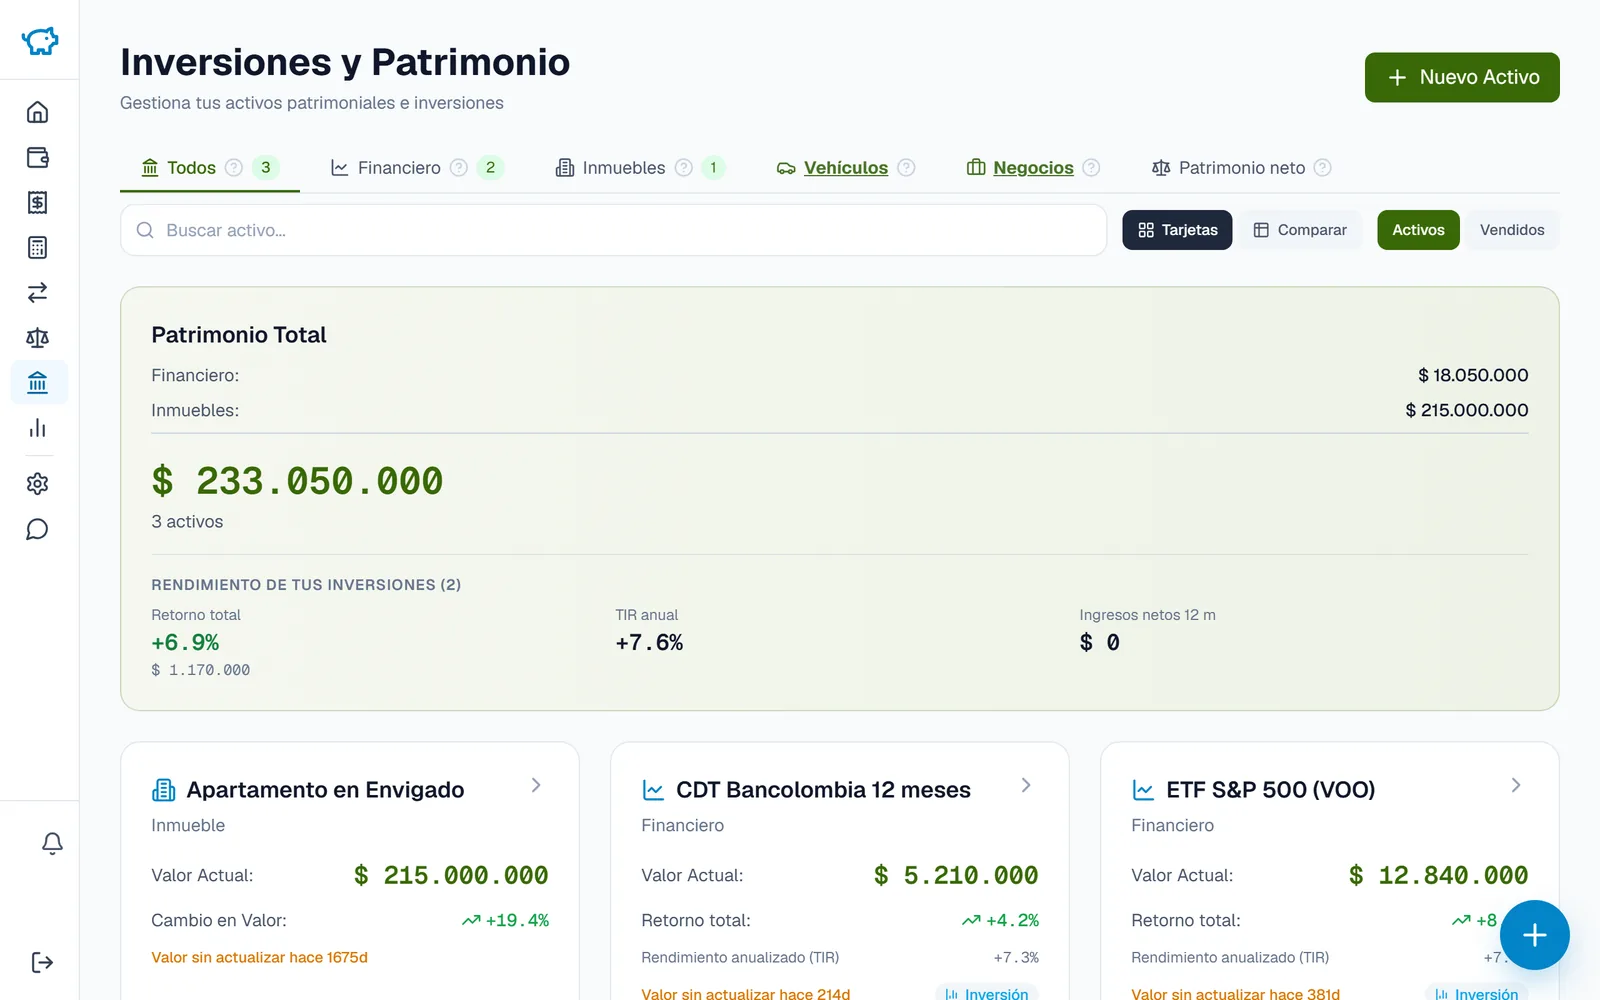Click the CDT Bancolombia 12 meses title
Image resolution: width=1600 pixels, height=1000 pixels.
823,790
